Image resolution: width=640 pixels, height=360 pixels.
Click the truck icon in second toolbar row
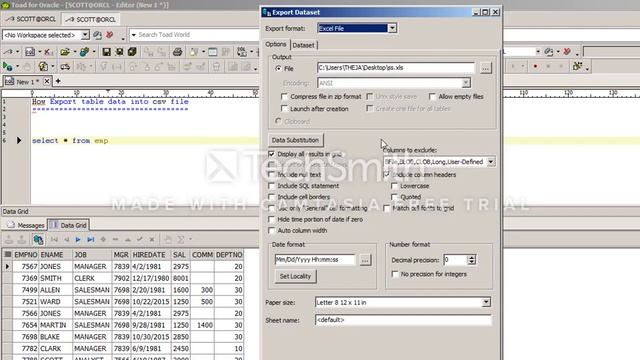click(x=65, y=66)
